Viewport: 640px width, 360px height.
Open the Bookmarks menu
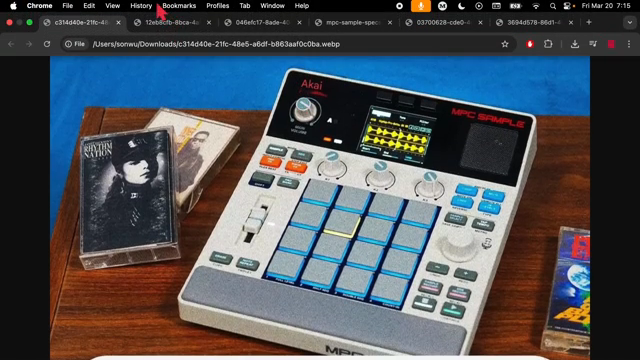[x=179, y=6]
